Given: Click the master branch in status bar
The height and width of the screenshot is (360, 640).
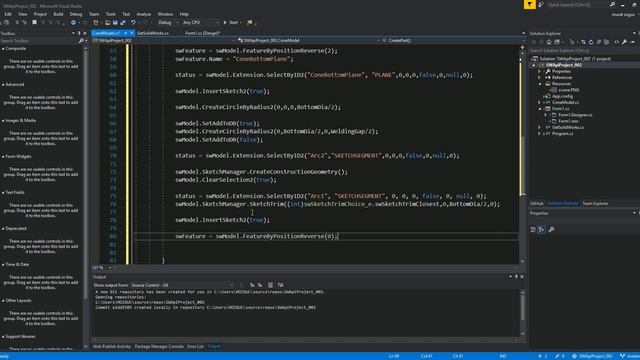Looking at the screenshot, I should click(631, 356).
